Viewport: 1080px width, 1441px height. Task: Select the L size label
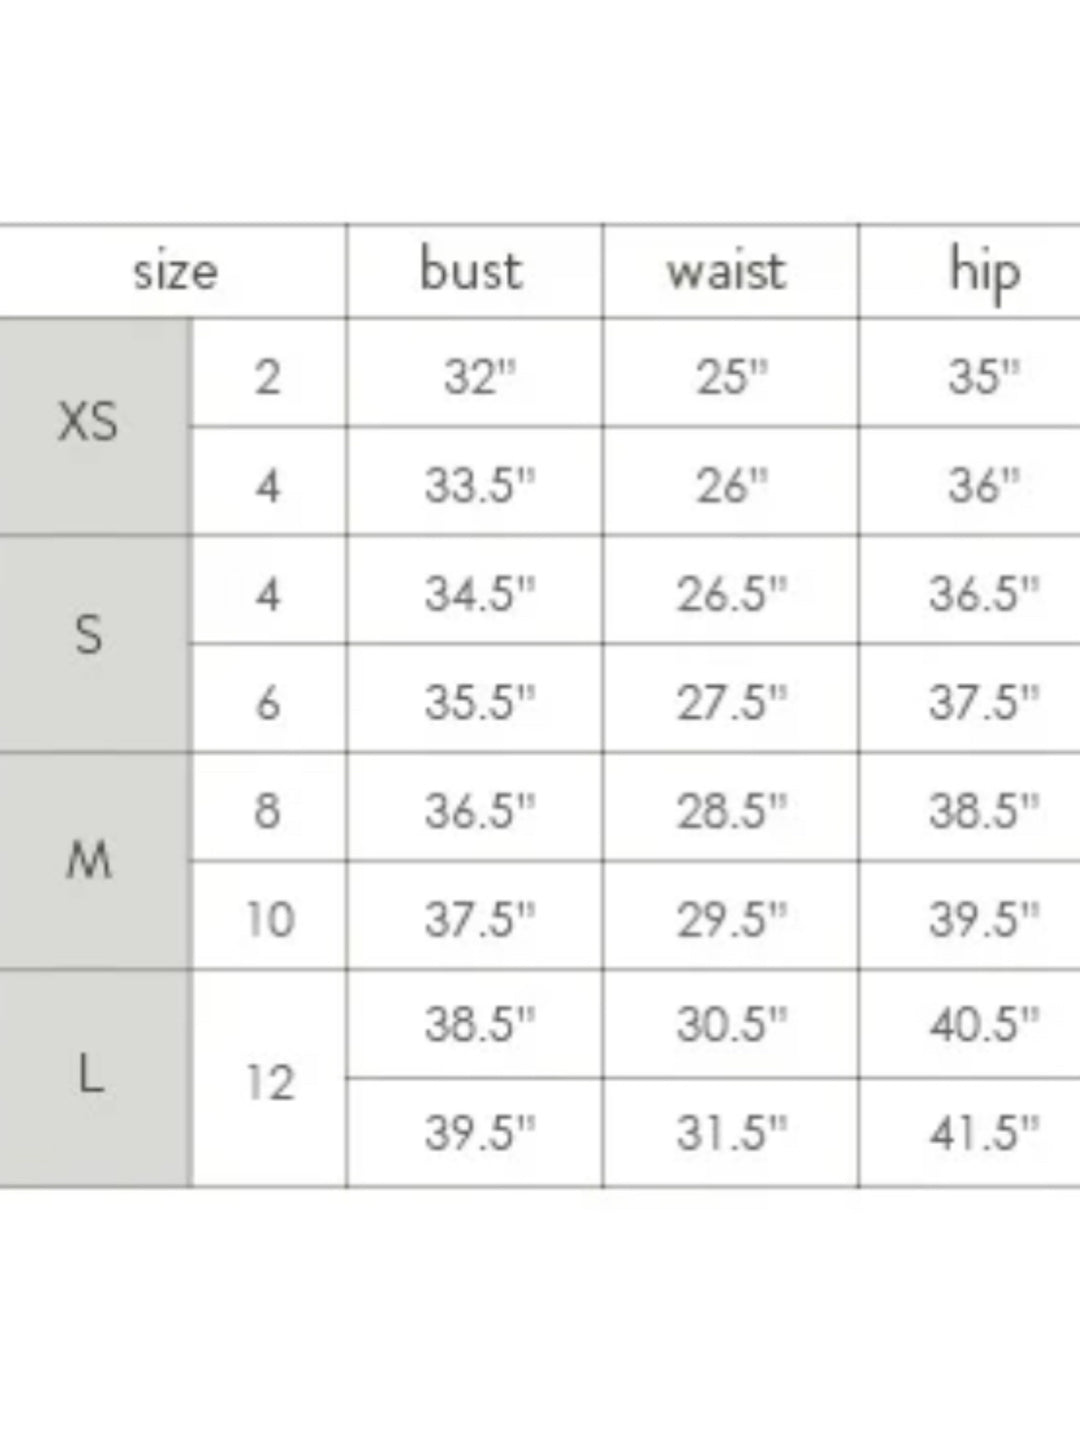pos(90,1076)
